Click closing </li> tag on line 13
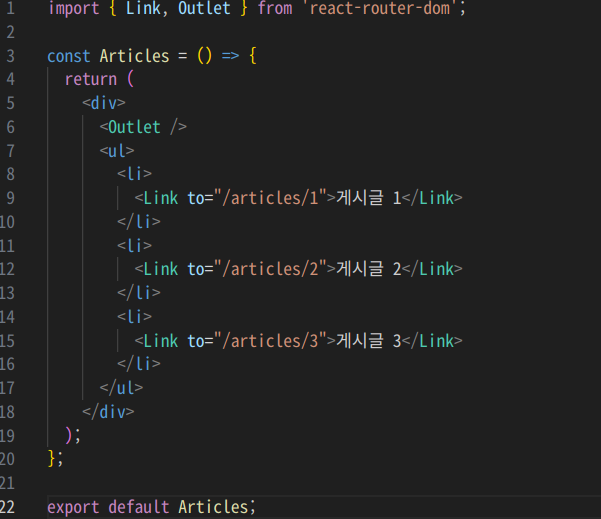601x519 pixels. coord(139,293)
